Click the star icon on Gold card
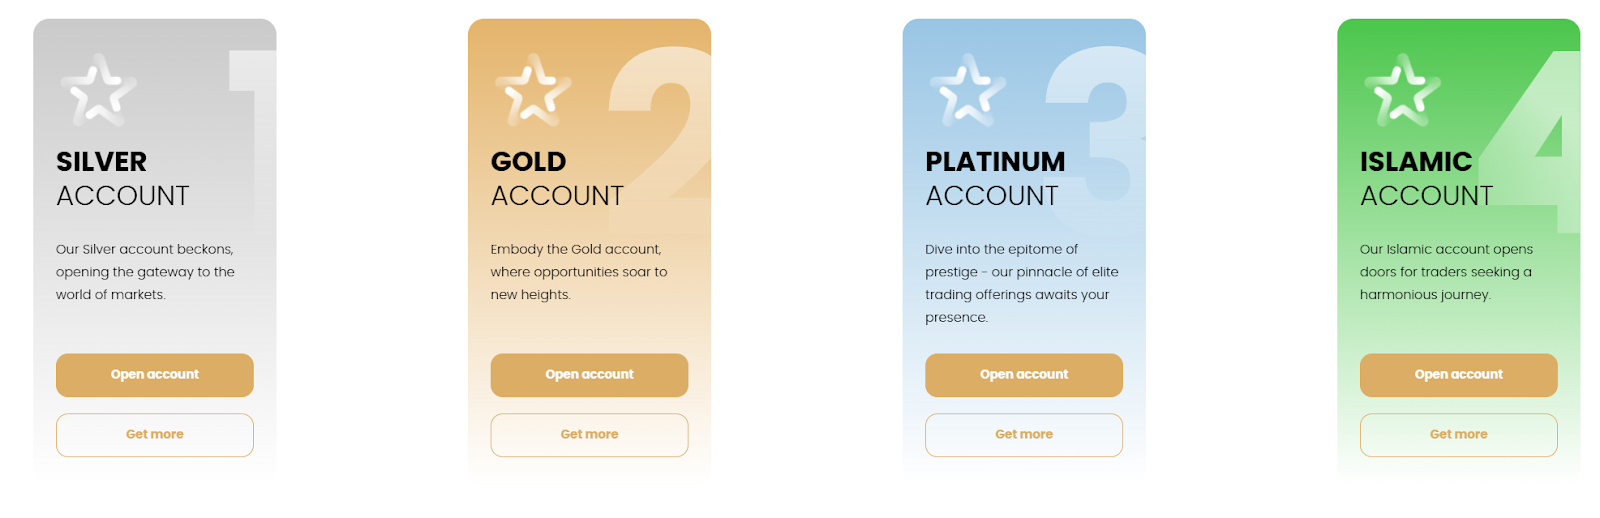The width and height of the screenshot is (1600, 518). (533, 90)
